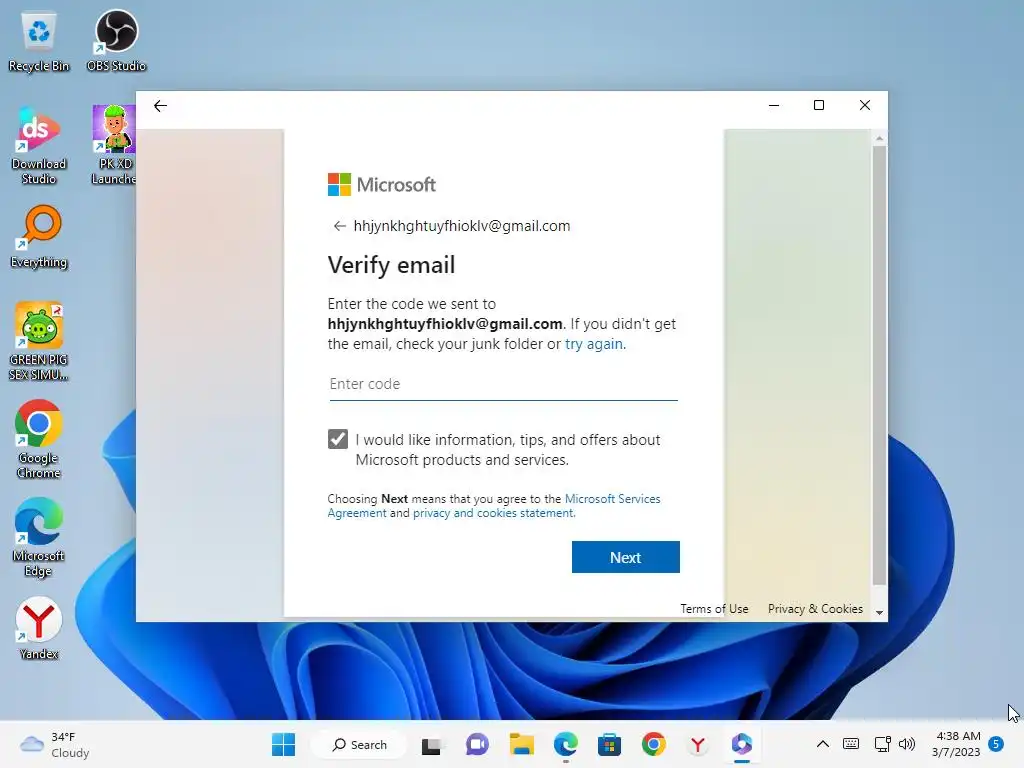1024x768 pixels.
Task: Click the active Microsoft 365 taskbar icon
Action: (742, 744)
